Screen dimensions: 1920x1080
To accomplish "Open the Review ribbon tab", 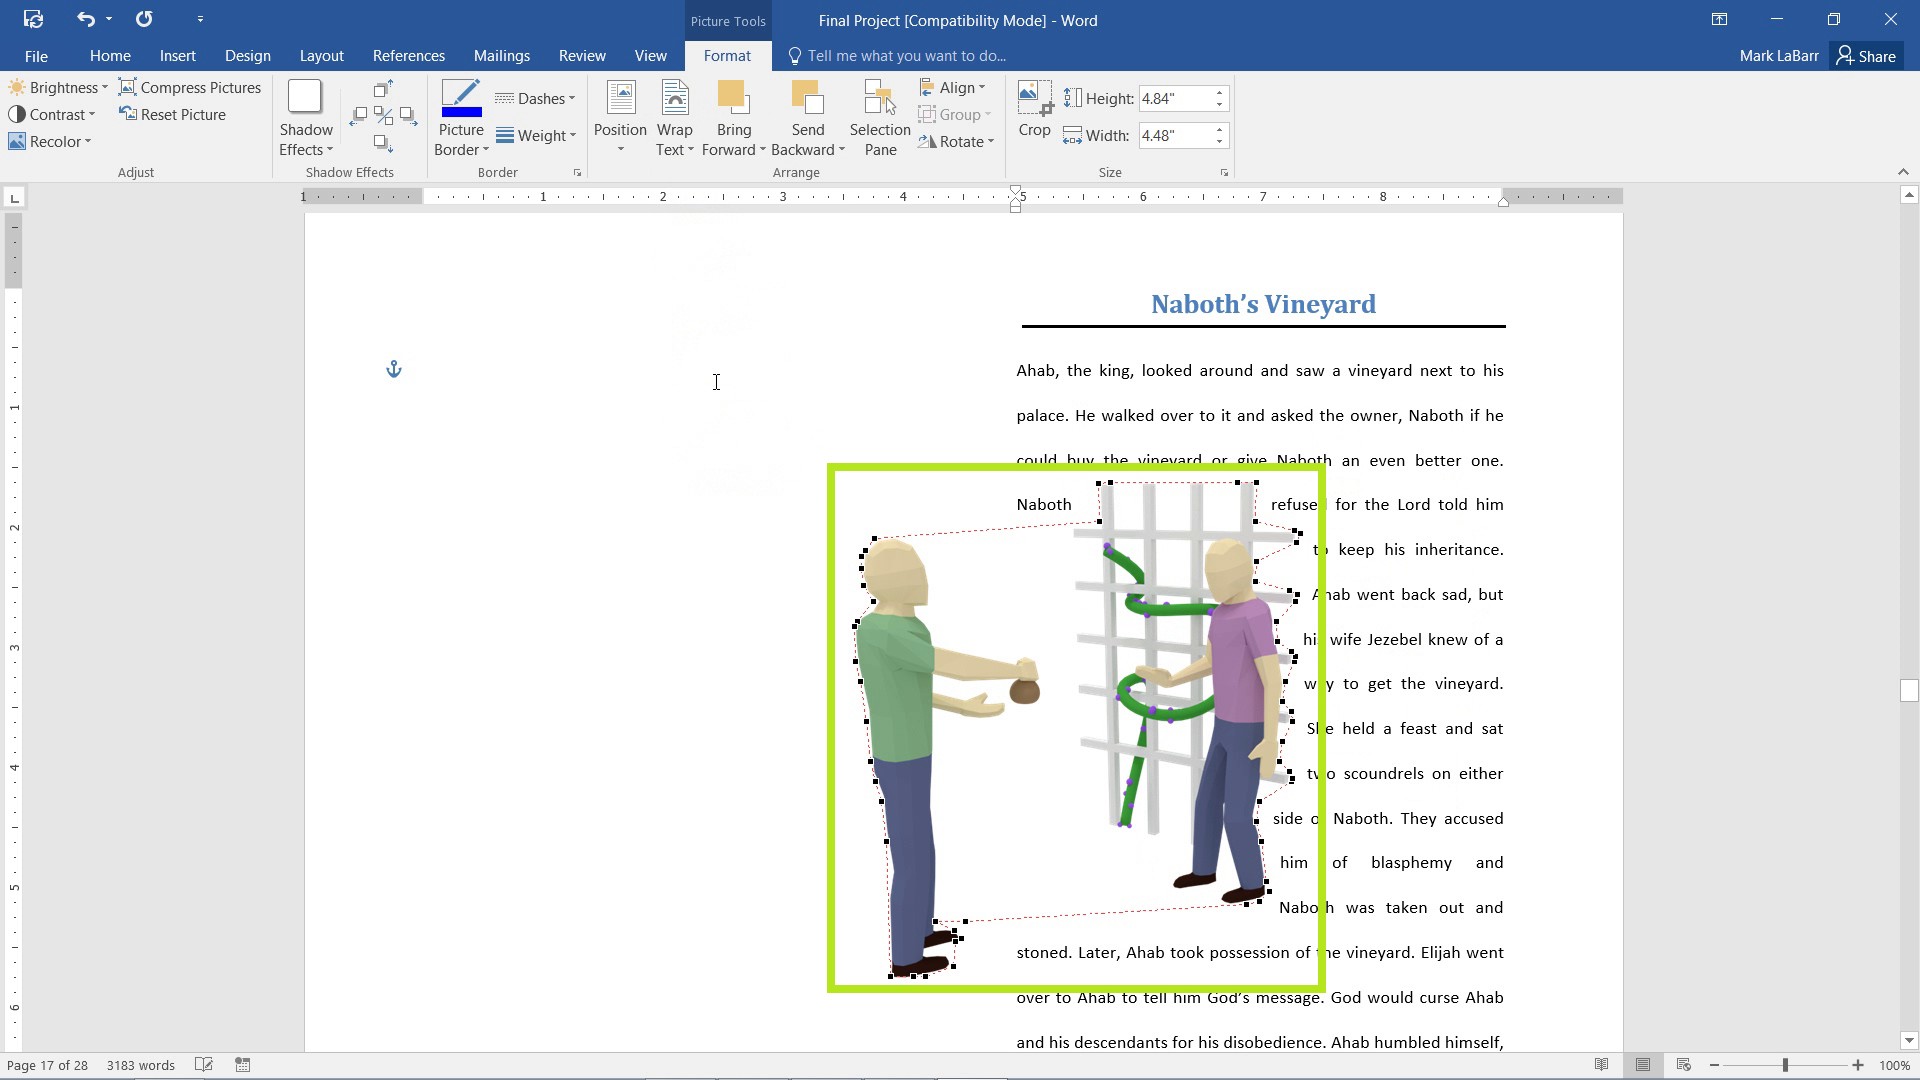I will coord(582,55).
